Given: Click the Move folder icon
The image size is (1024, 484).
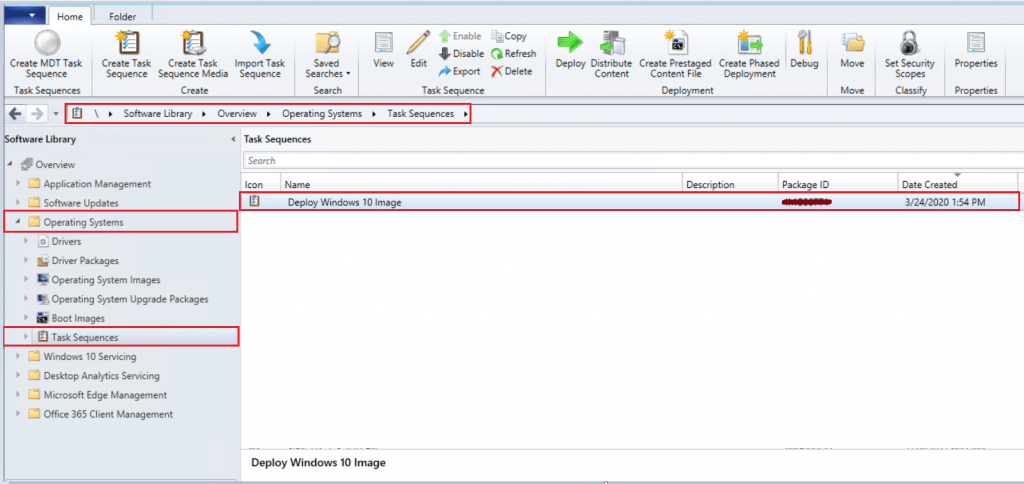Looking at the screenshot, I should point(852,43).
